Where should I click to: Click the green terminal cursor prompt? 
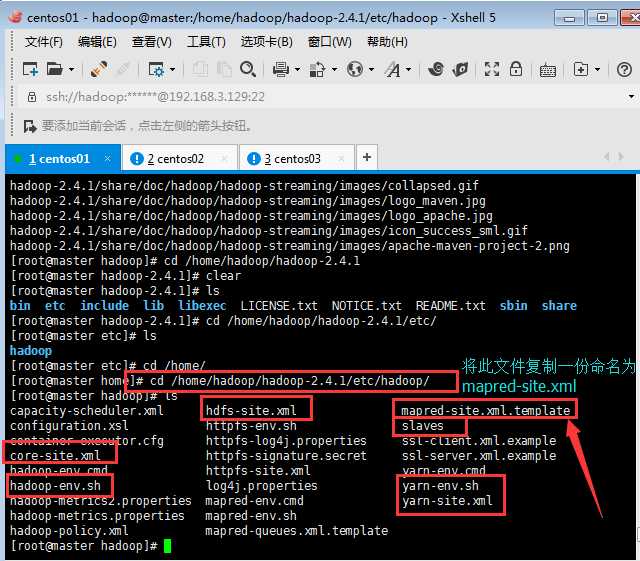[x=167, y=546]
